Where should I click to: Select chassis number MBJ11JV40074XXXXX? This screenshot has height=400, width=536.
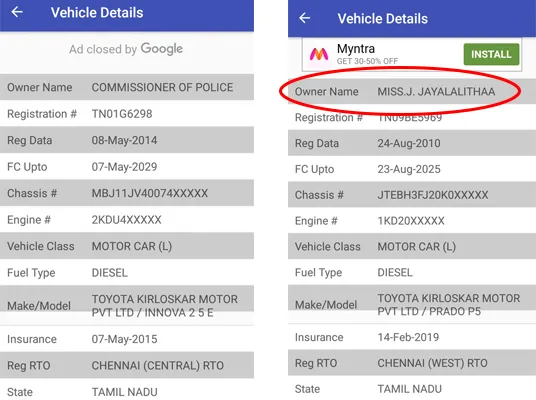click(x=150, y=193)
